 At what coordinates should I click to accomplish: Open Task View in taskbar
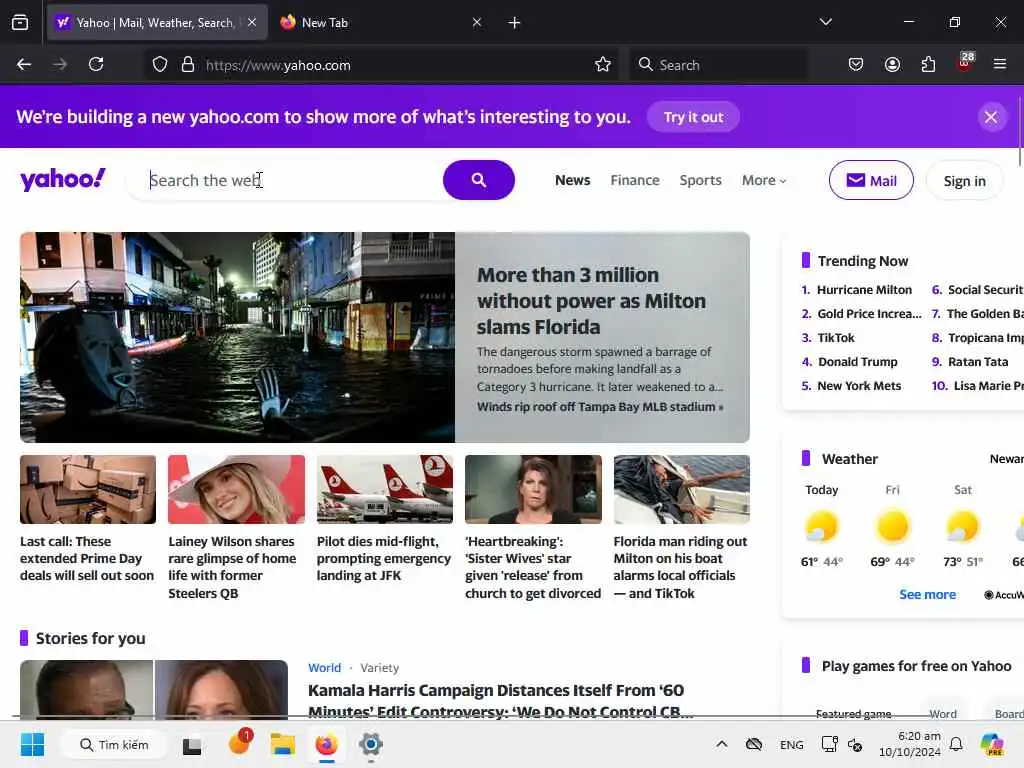[x=192, y=745]
